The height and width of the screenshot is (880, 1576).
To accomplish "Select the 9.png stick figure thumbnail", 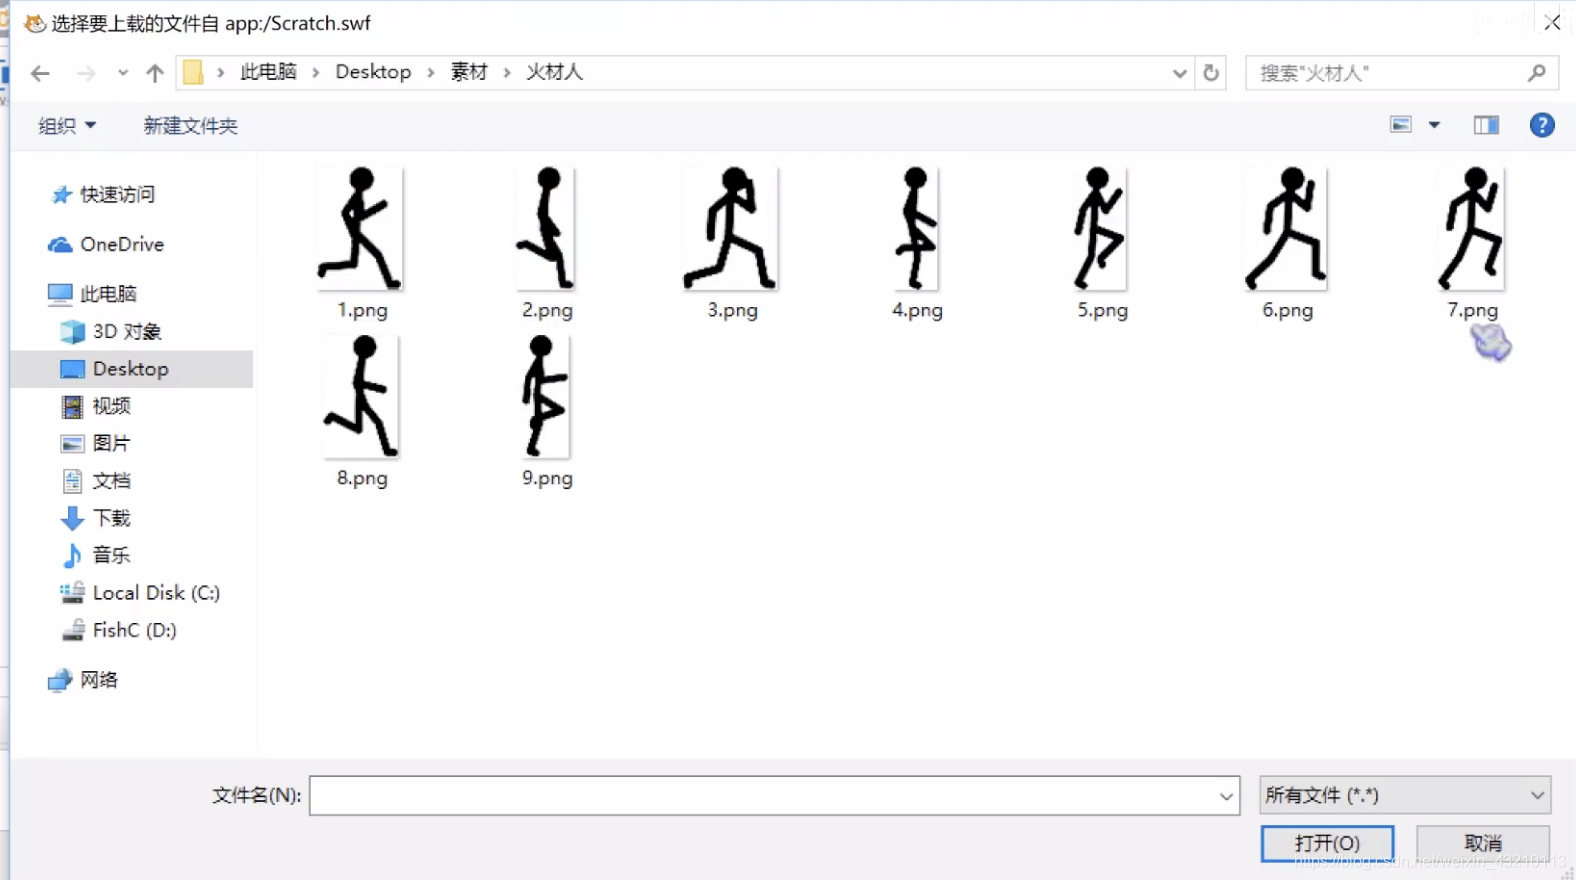I will tap(546, 397).
